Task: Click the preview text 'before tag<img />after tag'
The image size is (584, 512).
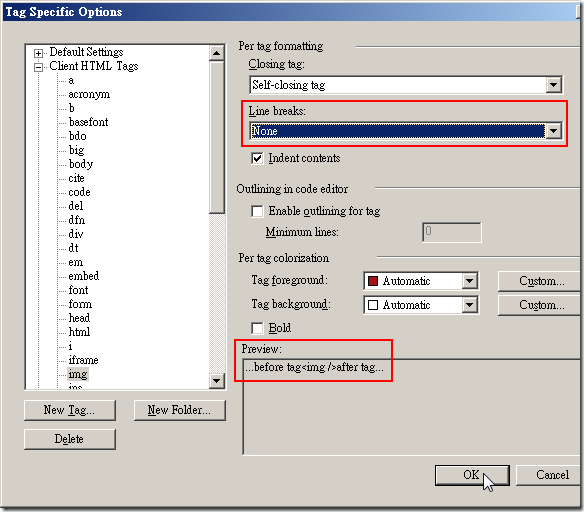Action: [x=314, y=367]
